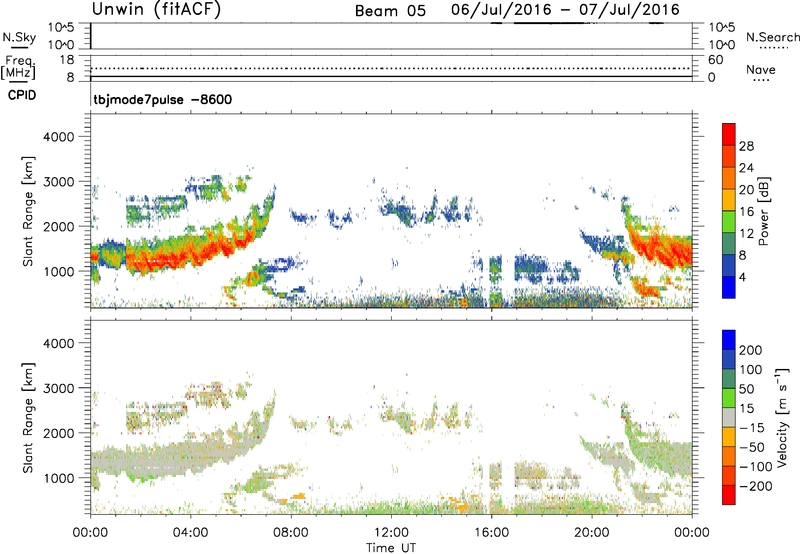
Task: Click the 'N.Sky' legend label
Action: [19, 37]
